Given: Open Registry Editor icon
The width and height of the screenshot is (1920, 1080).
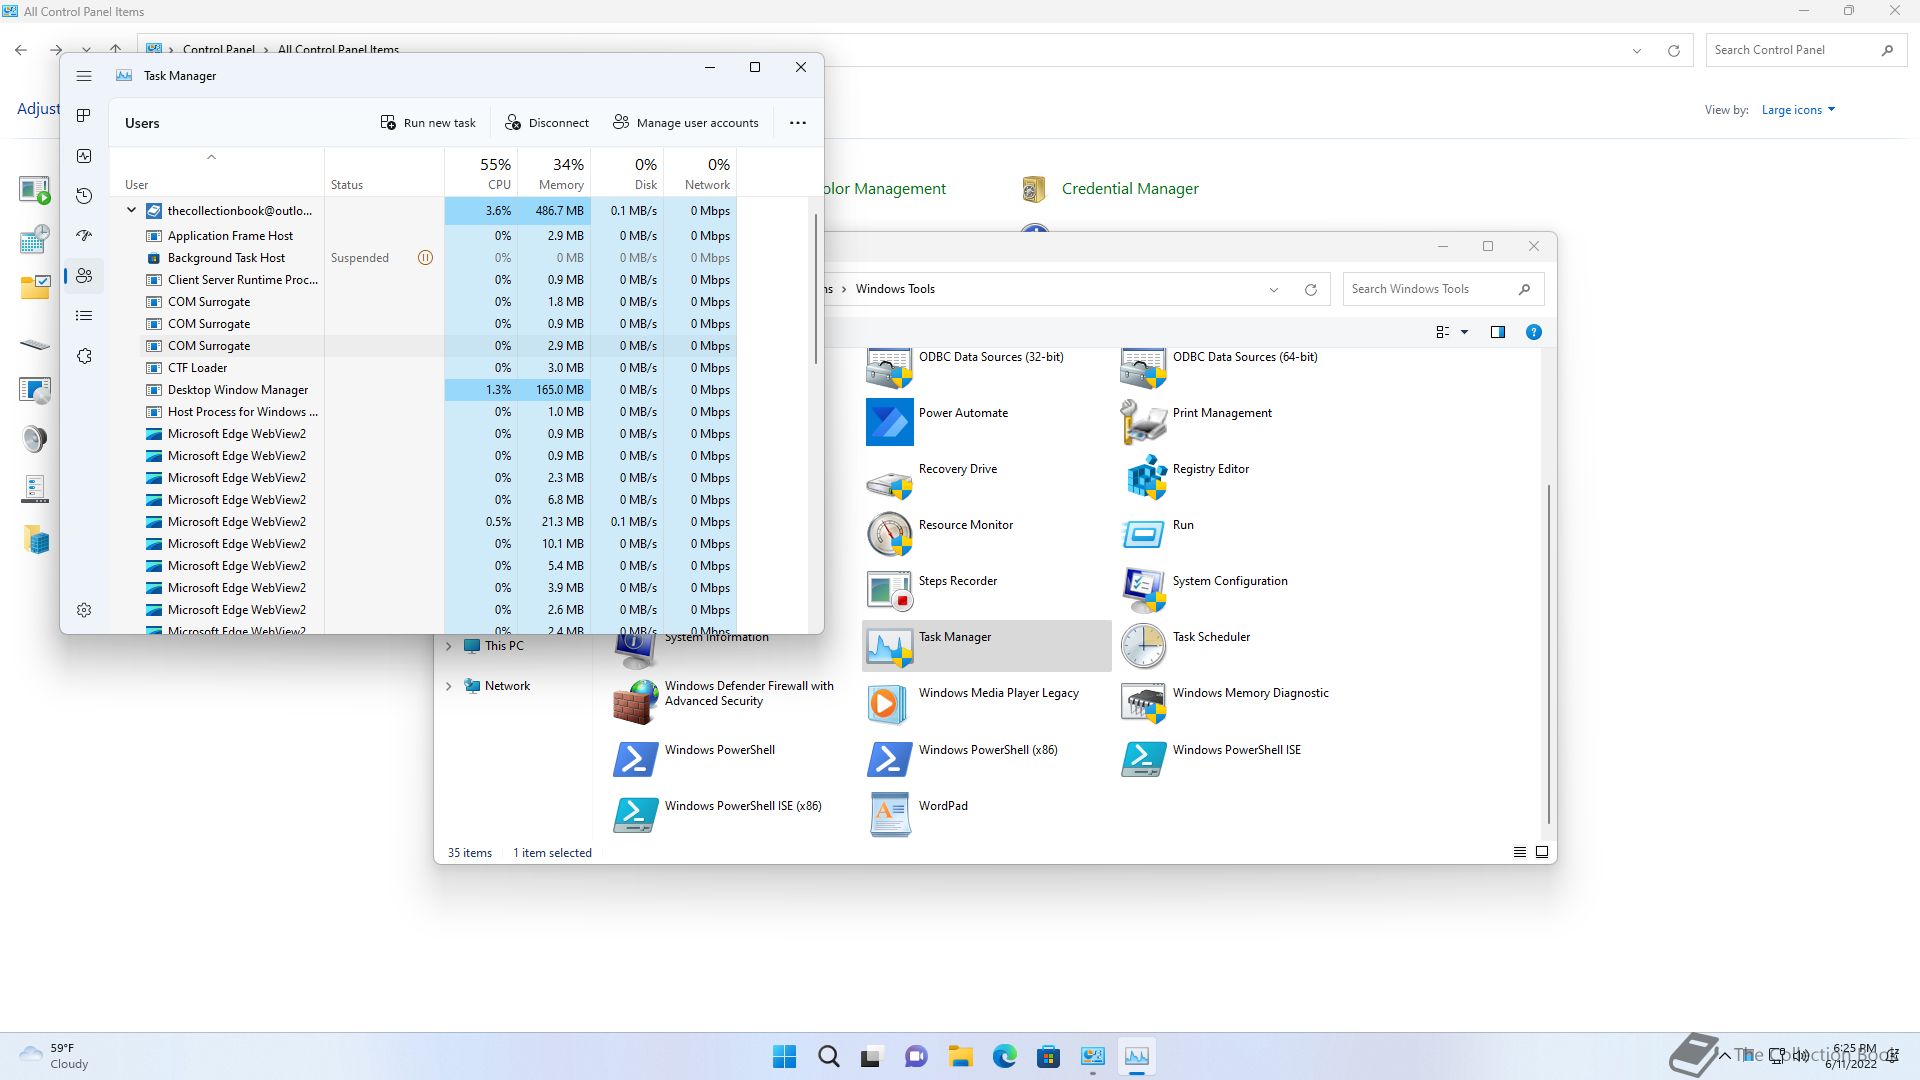Looking at the screenshot, I should click(1146, 478).
